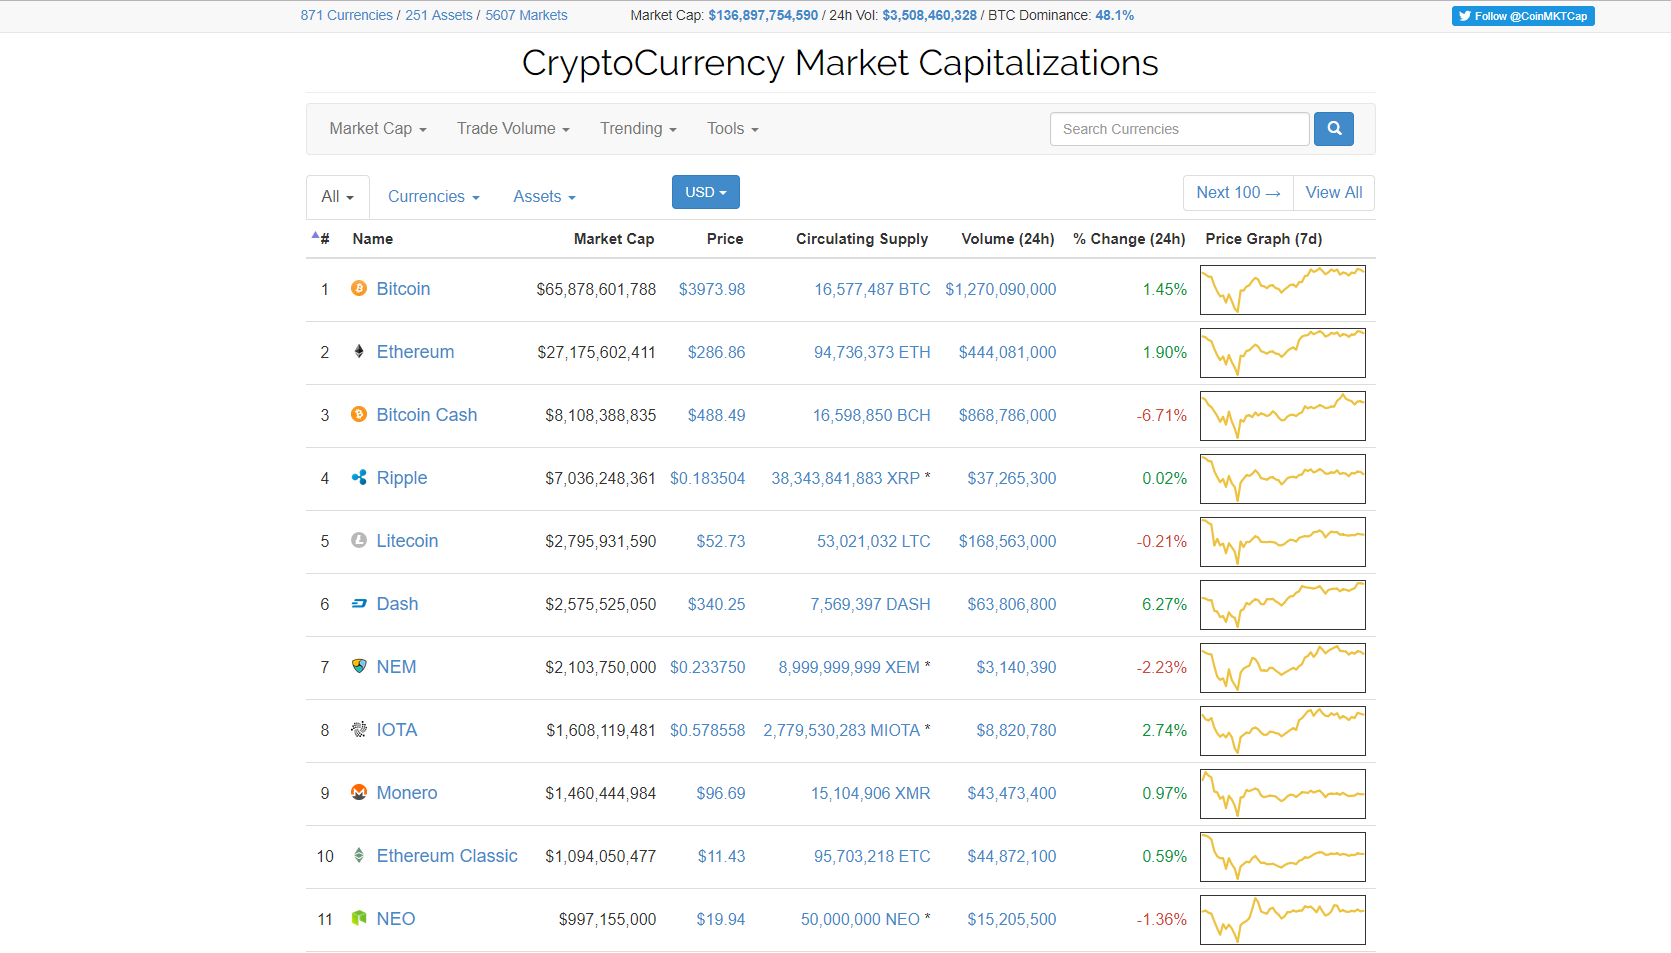Open Dash's 7d price graph
The width and height of the screenshot is (1671, 953).
click(1283, 605)
